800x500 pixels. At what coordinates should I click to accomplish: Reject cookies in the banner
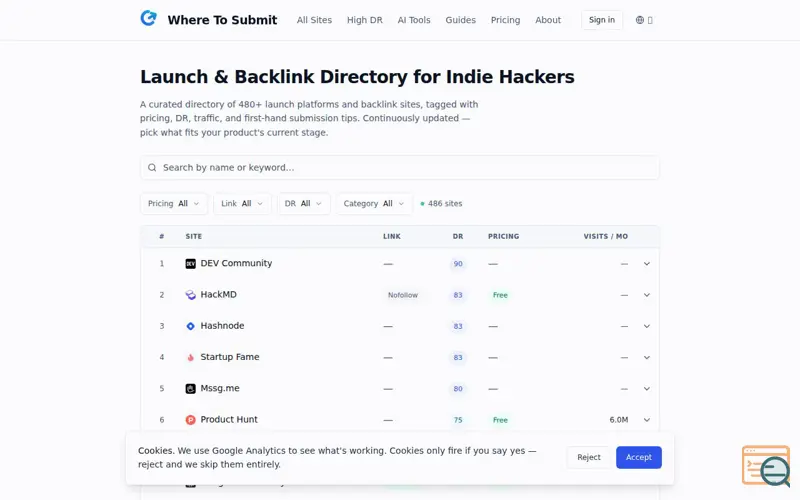click(x=589, y=457)
